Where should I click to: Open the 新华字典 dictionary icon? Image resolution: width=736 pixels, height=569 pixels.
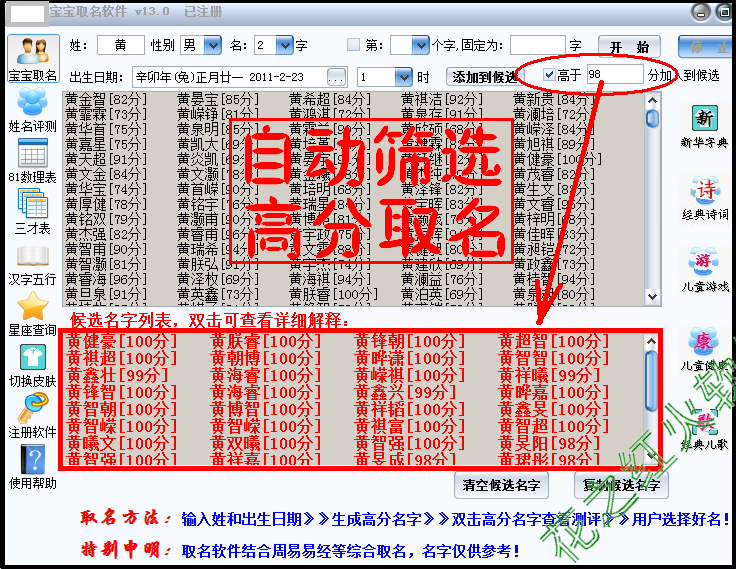704,127
